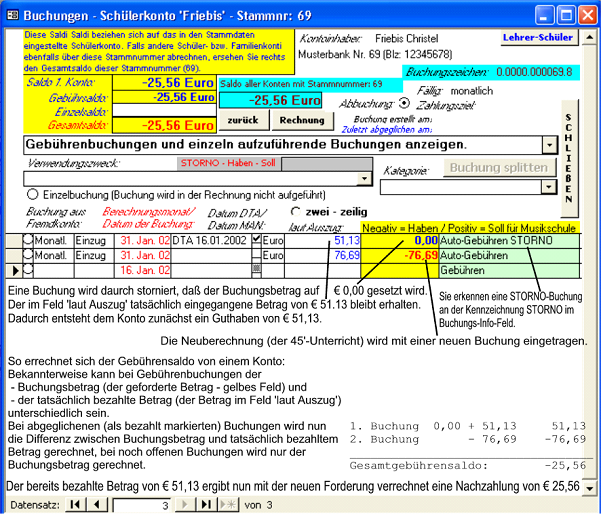Select the zwei-zeilig radio option
This screenshot has height=515, width=602.
click(x=293, y=212)
